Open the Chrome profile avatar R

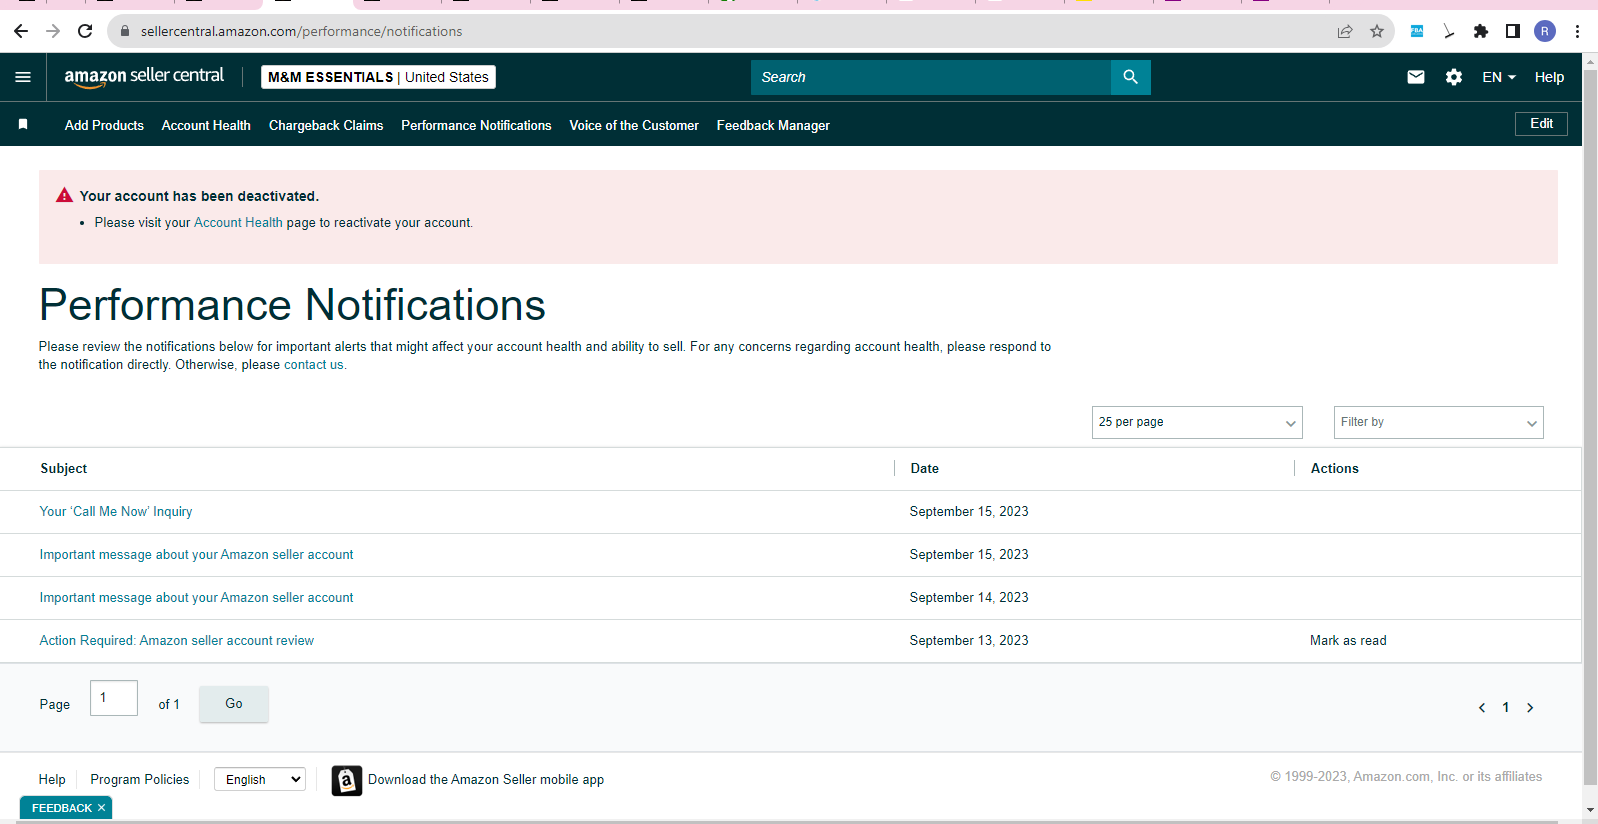click(1545, 31)
